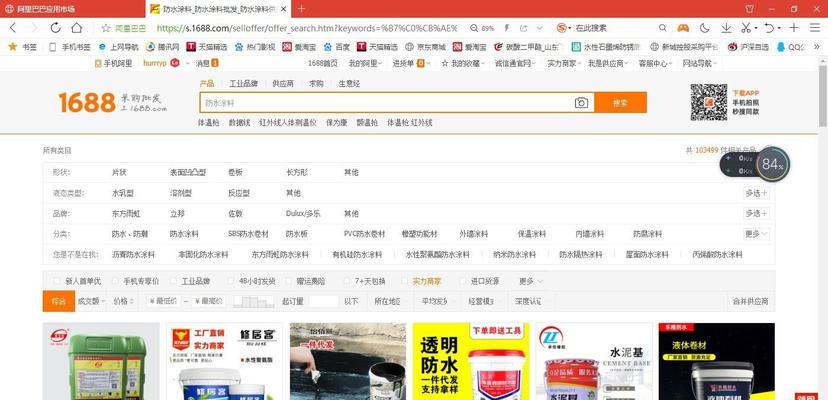Open 腾讯网 bookmark
The image size is (828, 400).
[x=163, y=47]
